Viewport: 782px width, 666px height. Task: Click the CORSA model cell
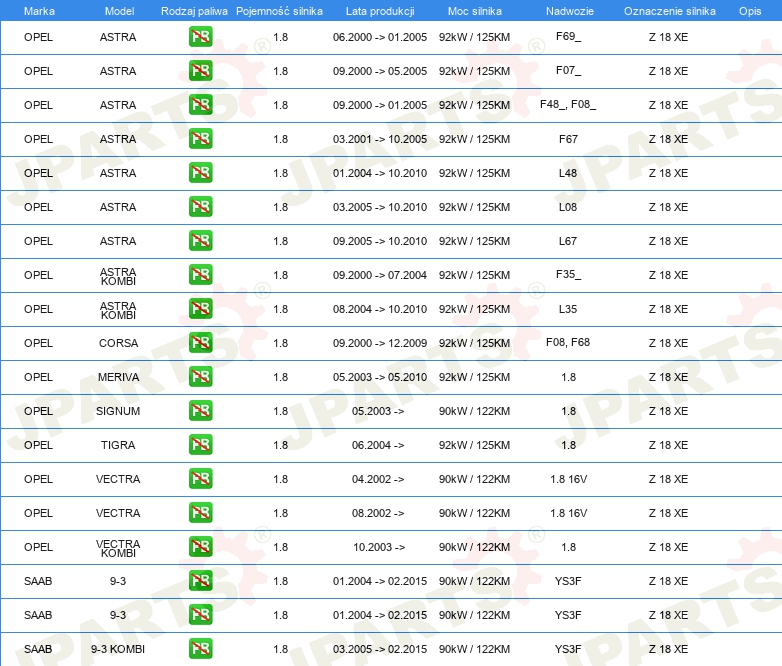tap(118, 343)
